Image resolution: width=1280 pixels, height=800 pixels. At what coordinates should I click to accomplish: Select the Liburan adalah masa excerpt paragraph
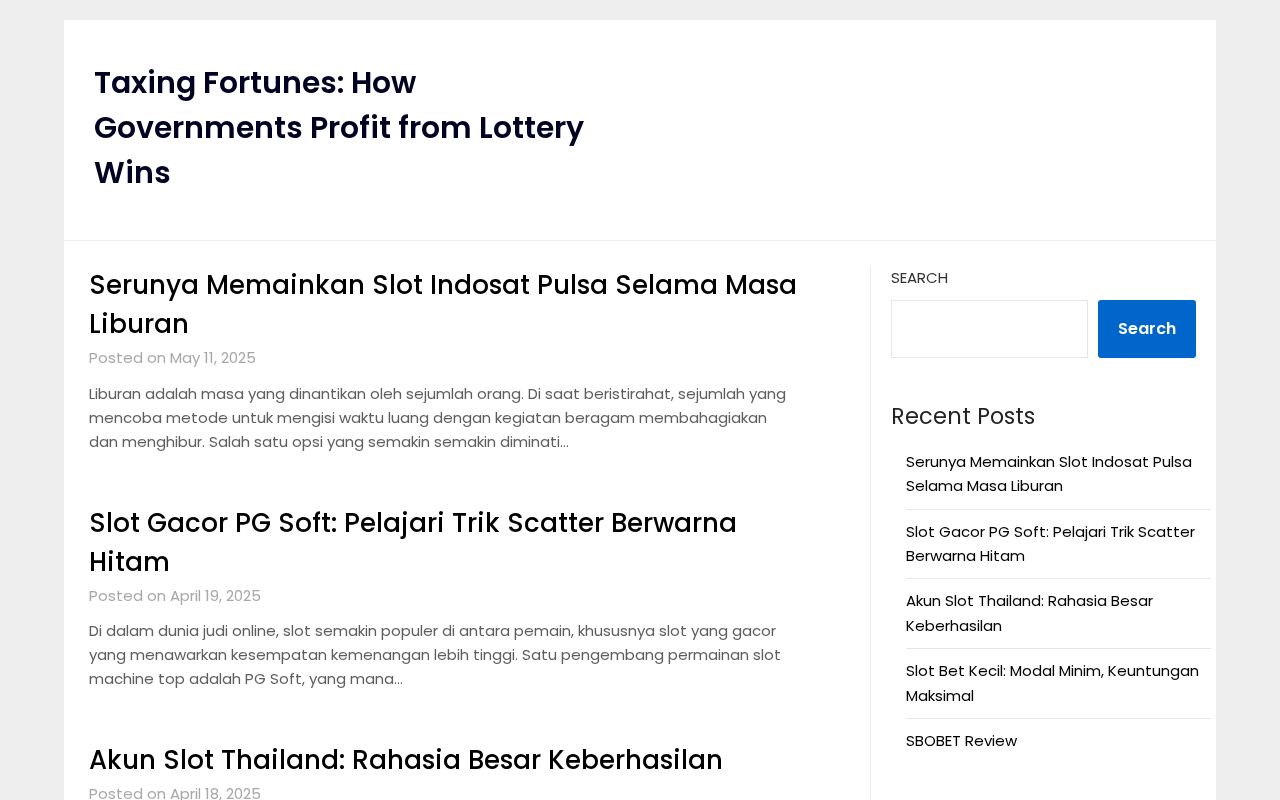[438, 418]
